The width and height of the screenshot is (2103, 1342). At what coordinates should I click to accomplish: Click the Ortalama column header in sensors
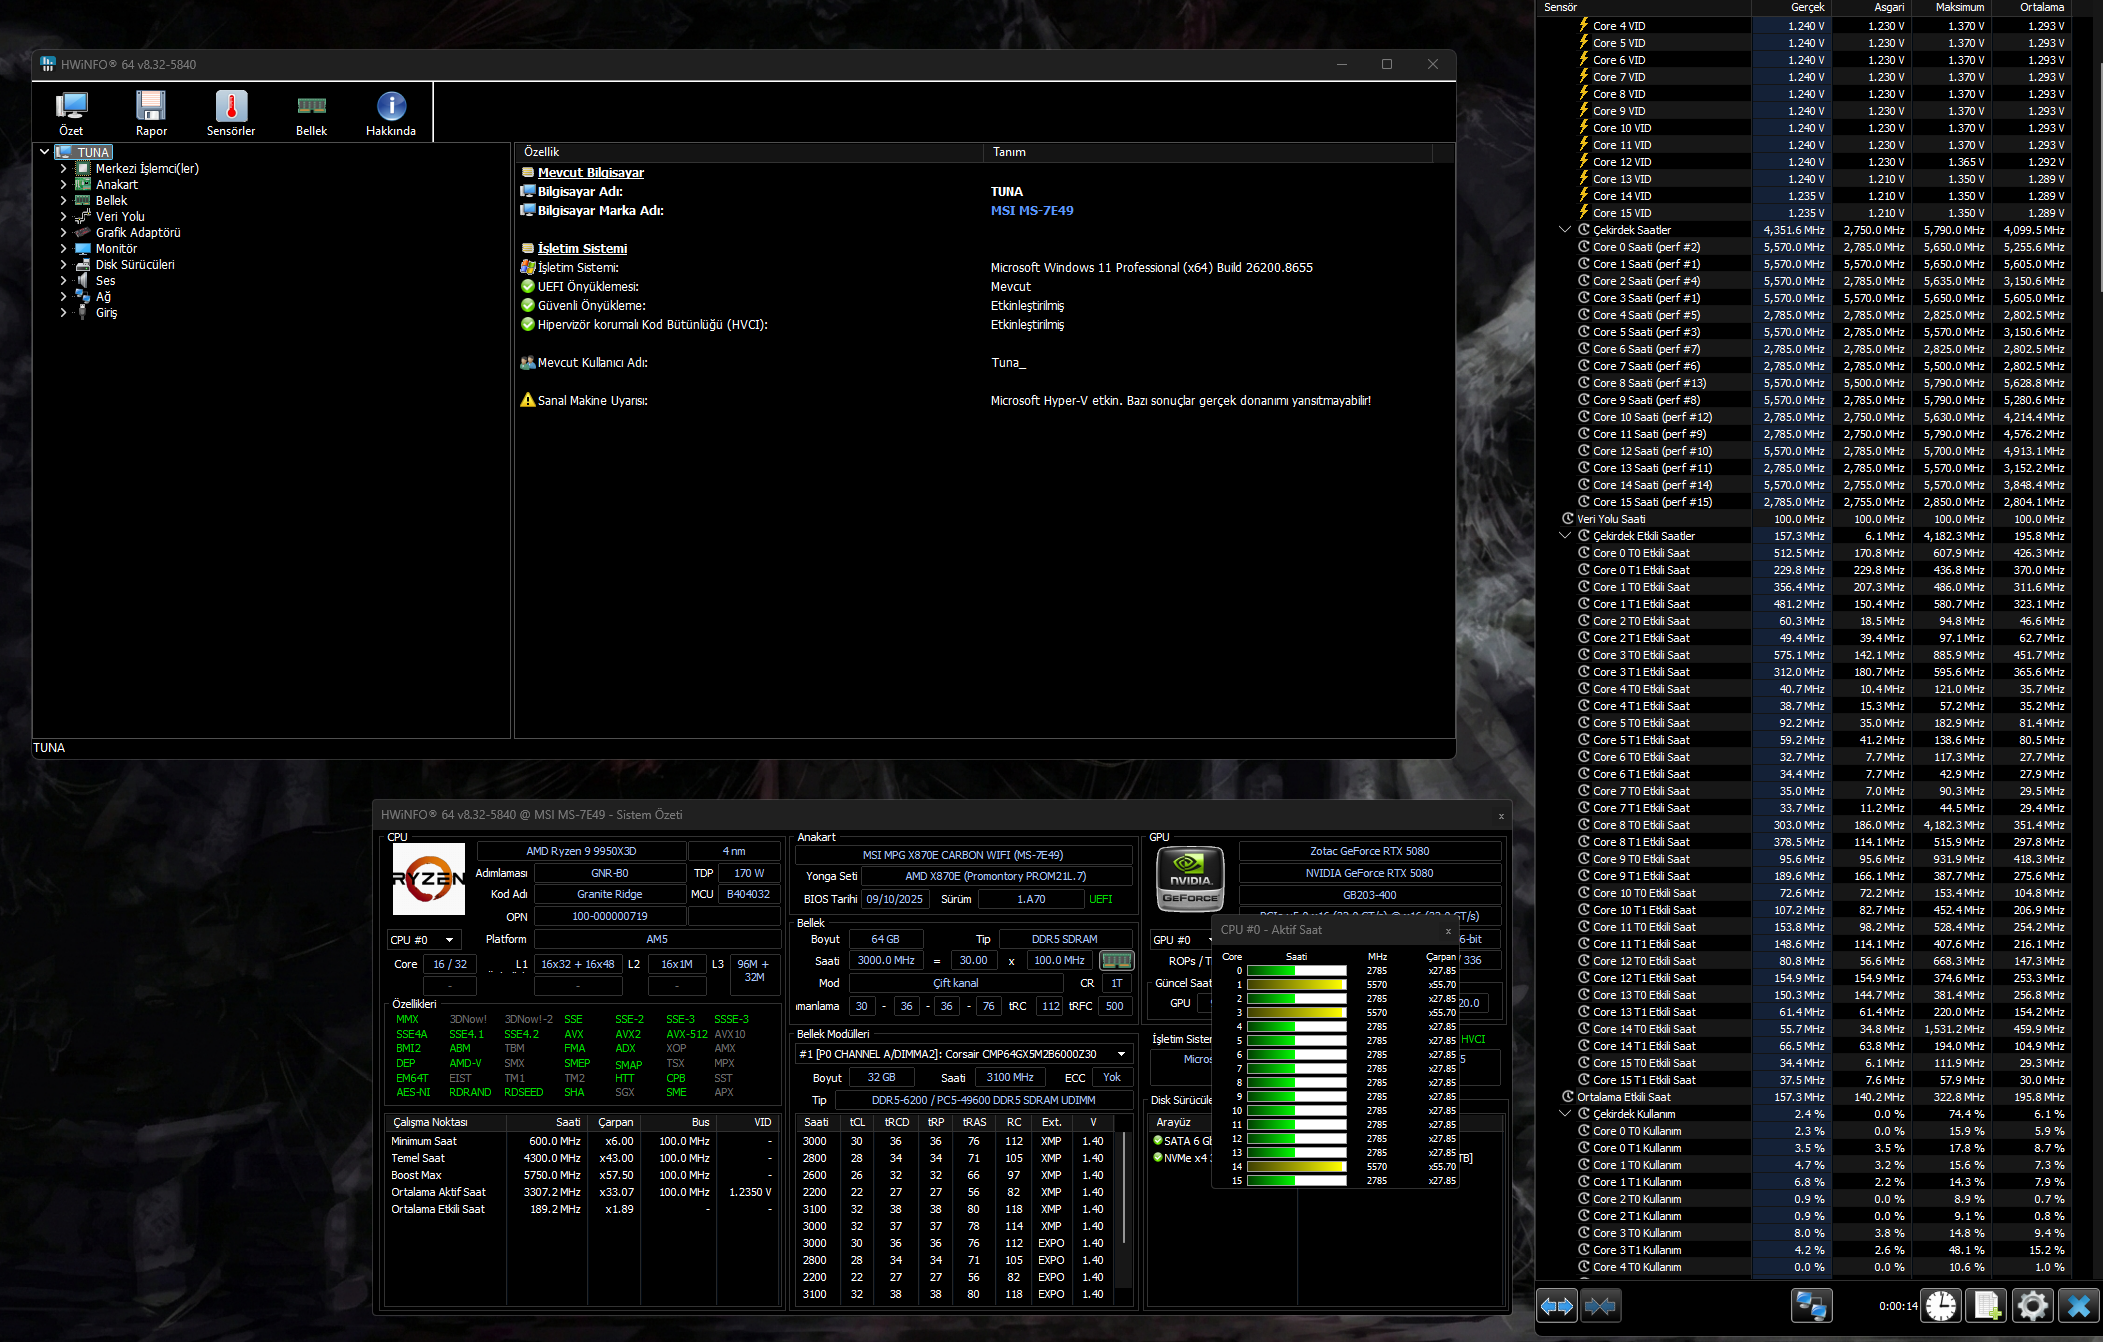pos(2031,7)
